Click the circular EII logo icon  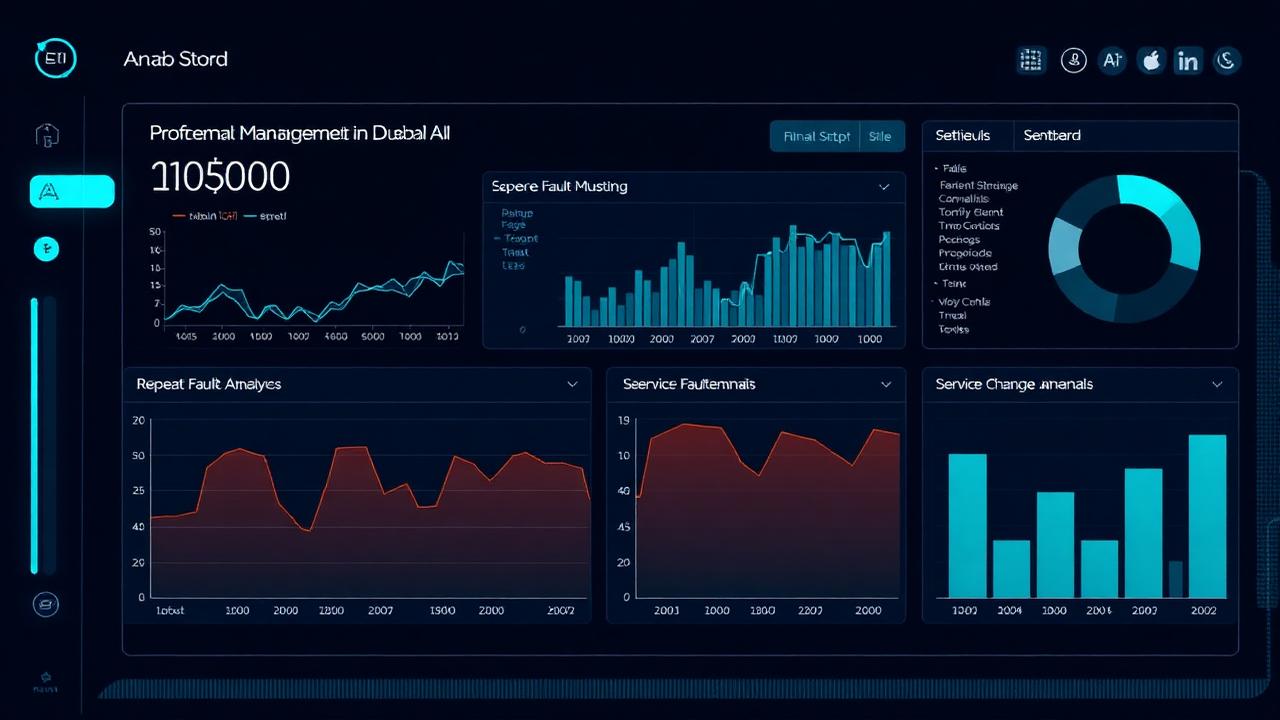[x=55, y=58]
